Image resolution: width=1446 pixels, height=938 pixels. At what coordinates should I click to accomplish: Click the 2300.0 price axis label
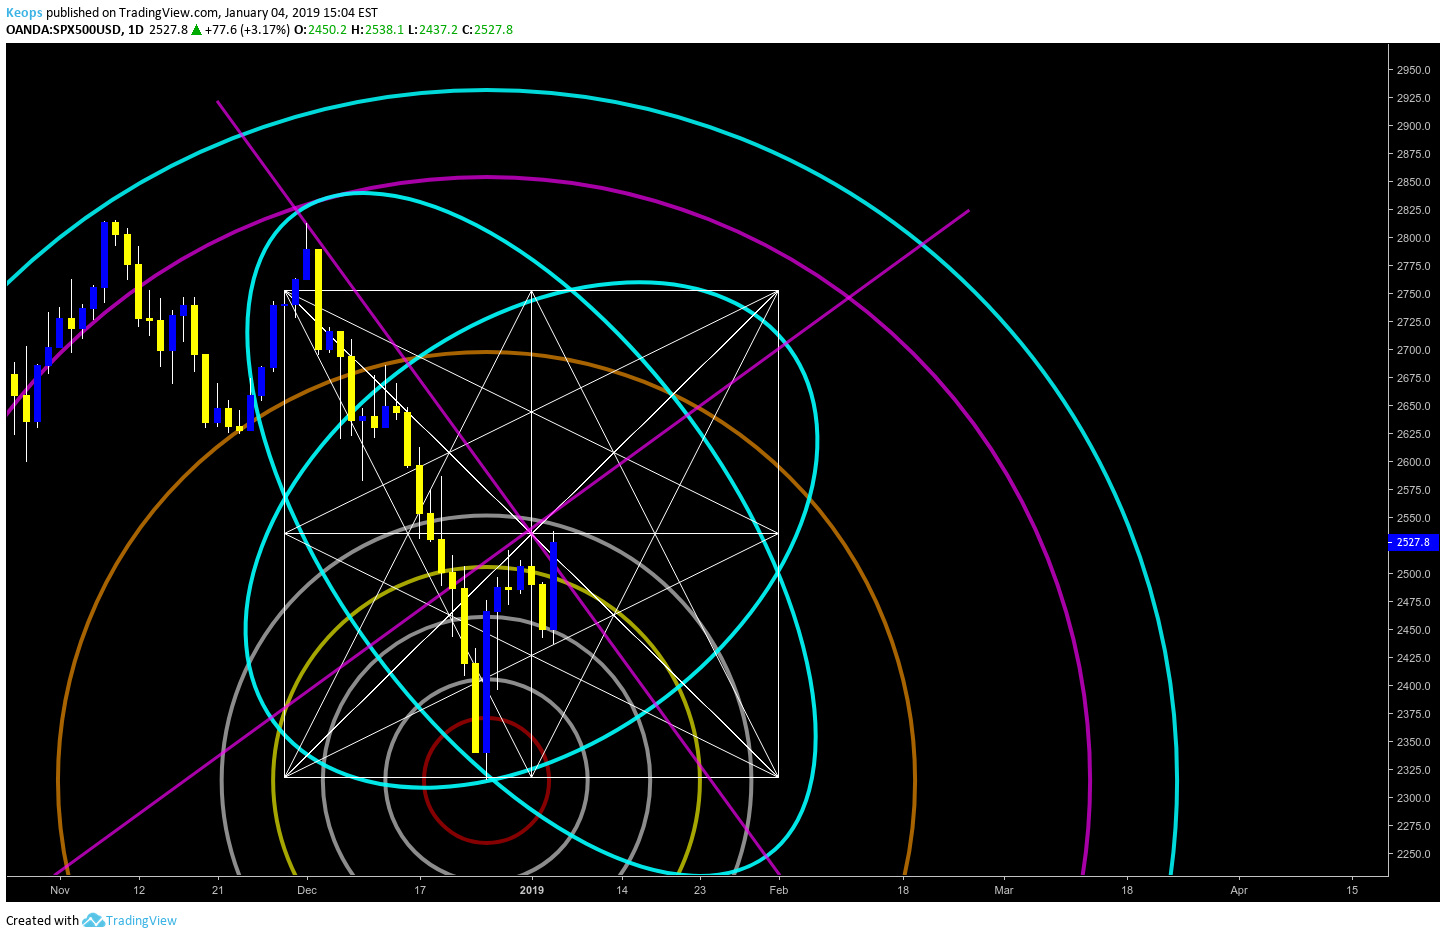coord(1413,798)
